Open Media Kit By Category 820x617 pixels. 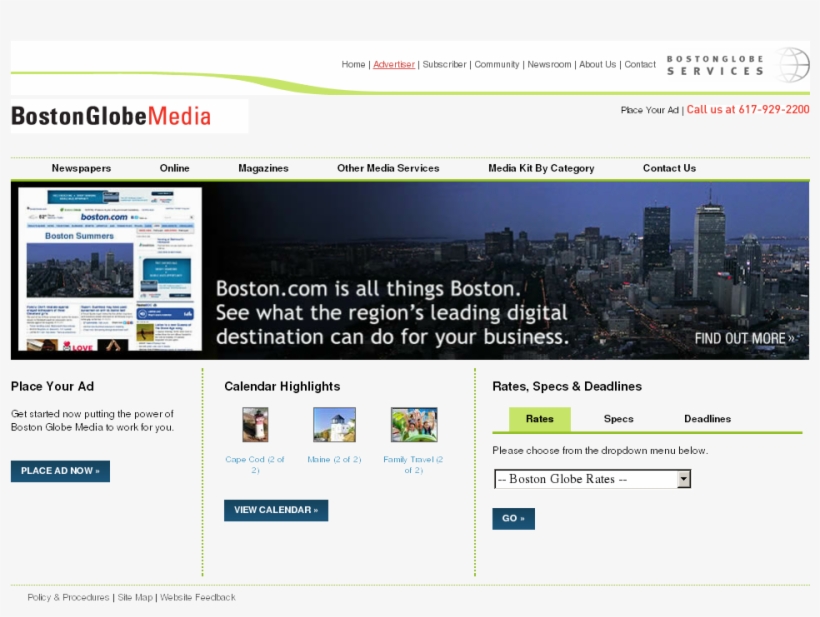(541, 168)
